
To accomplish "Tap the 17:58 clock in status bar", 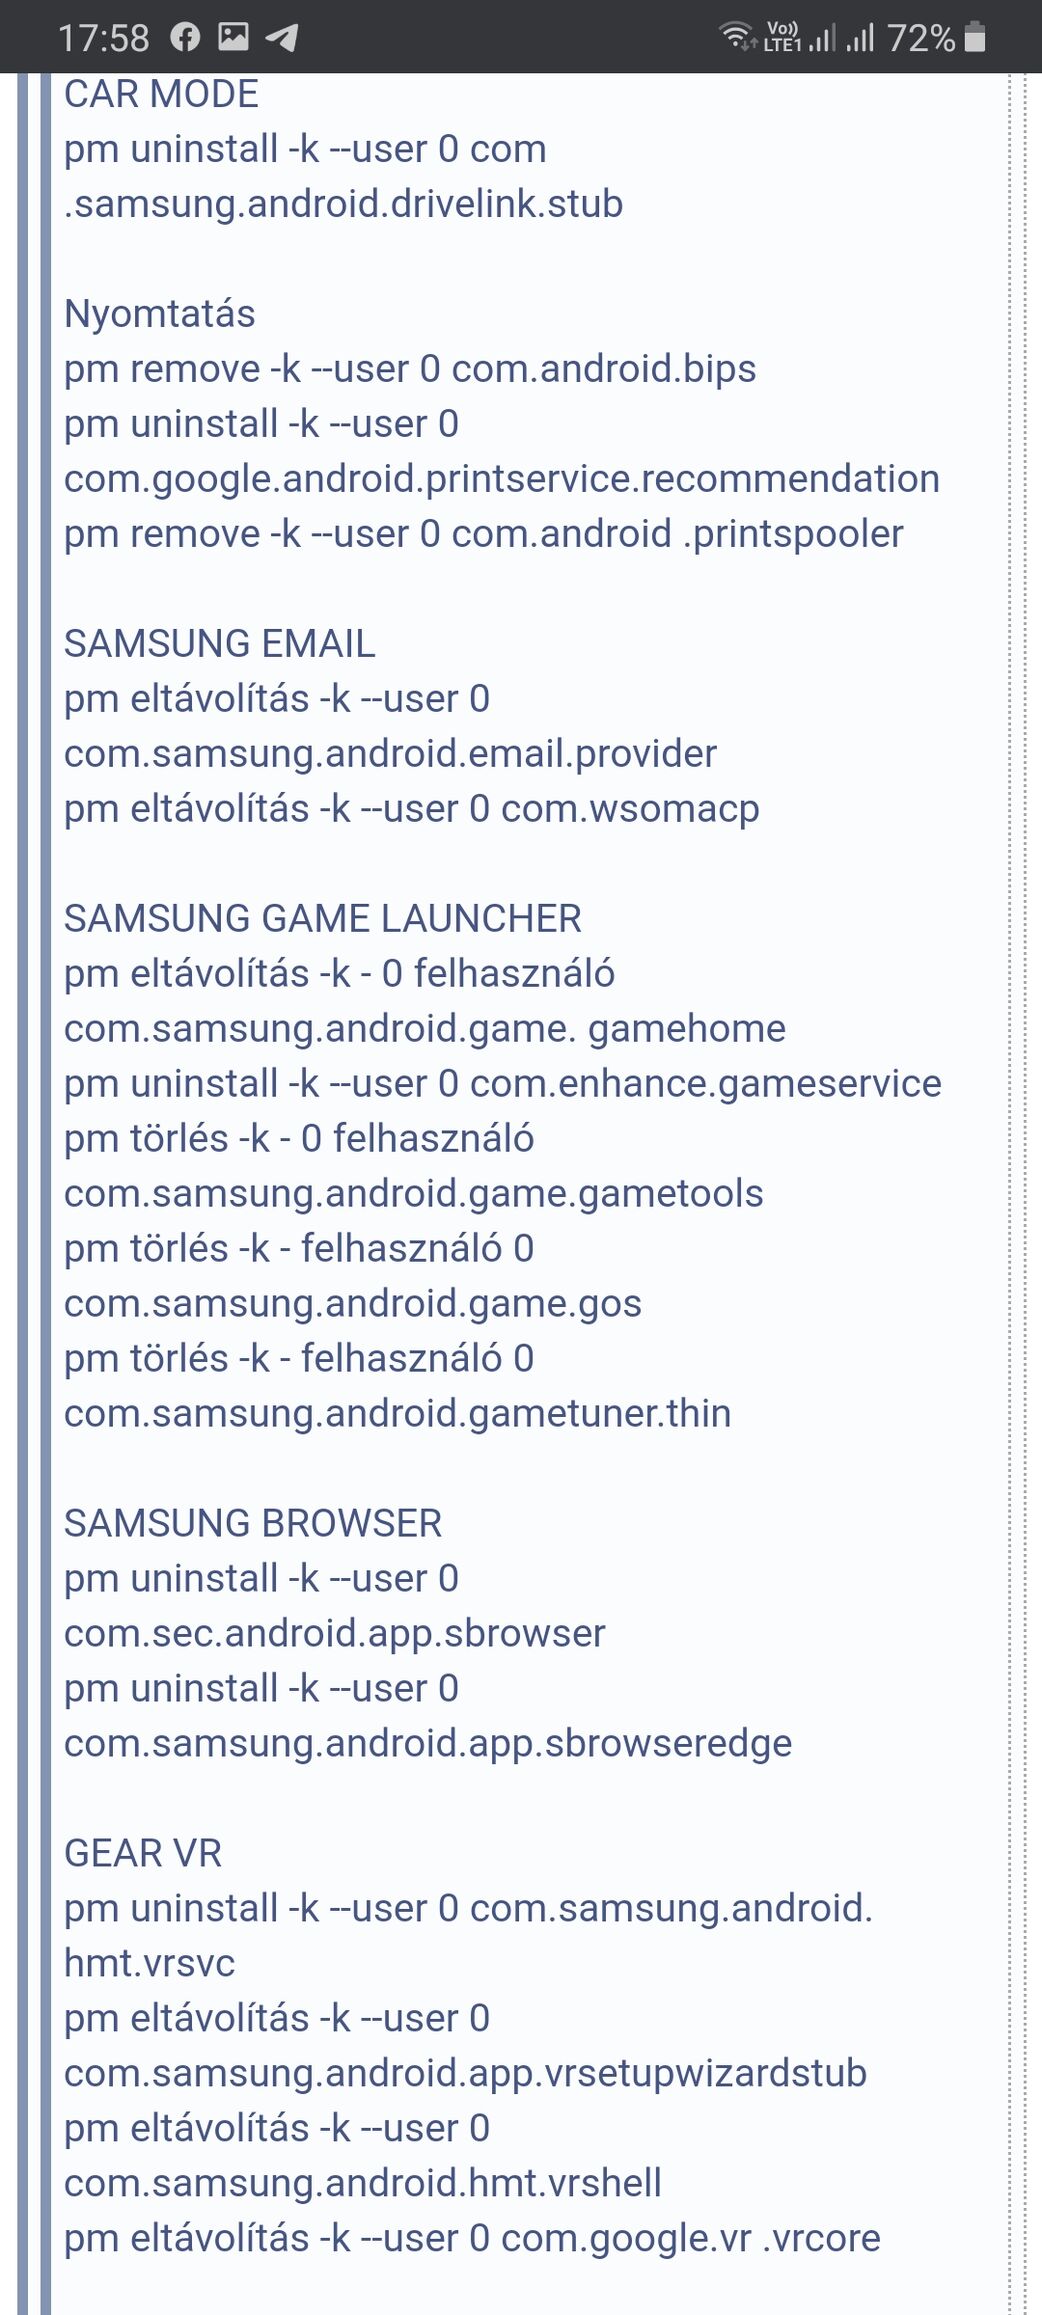I will point(103,38).
